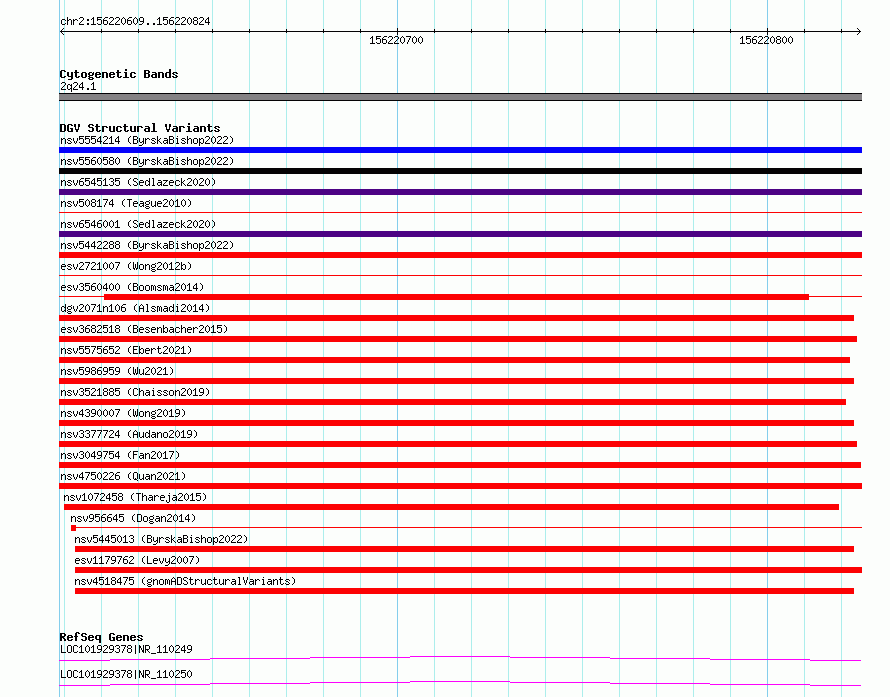Click the right scroll arrow on the ruler
Viewport: 890px width, 697px height.
click(858, 32)
